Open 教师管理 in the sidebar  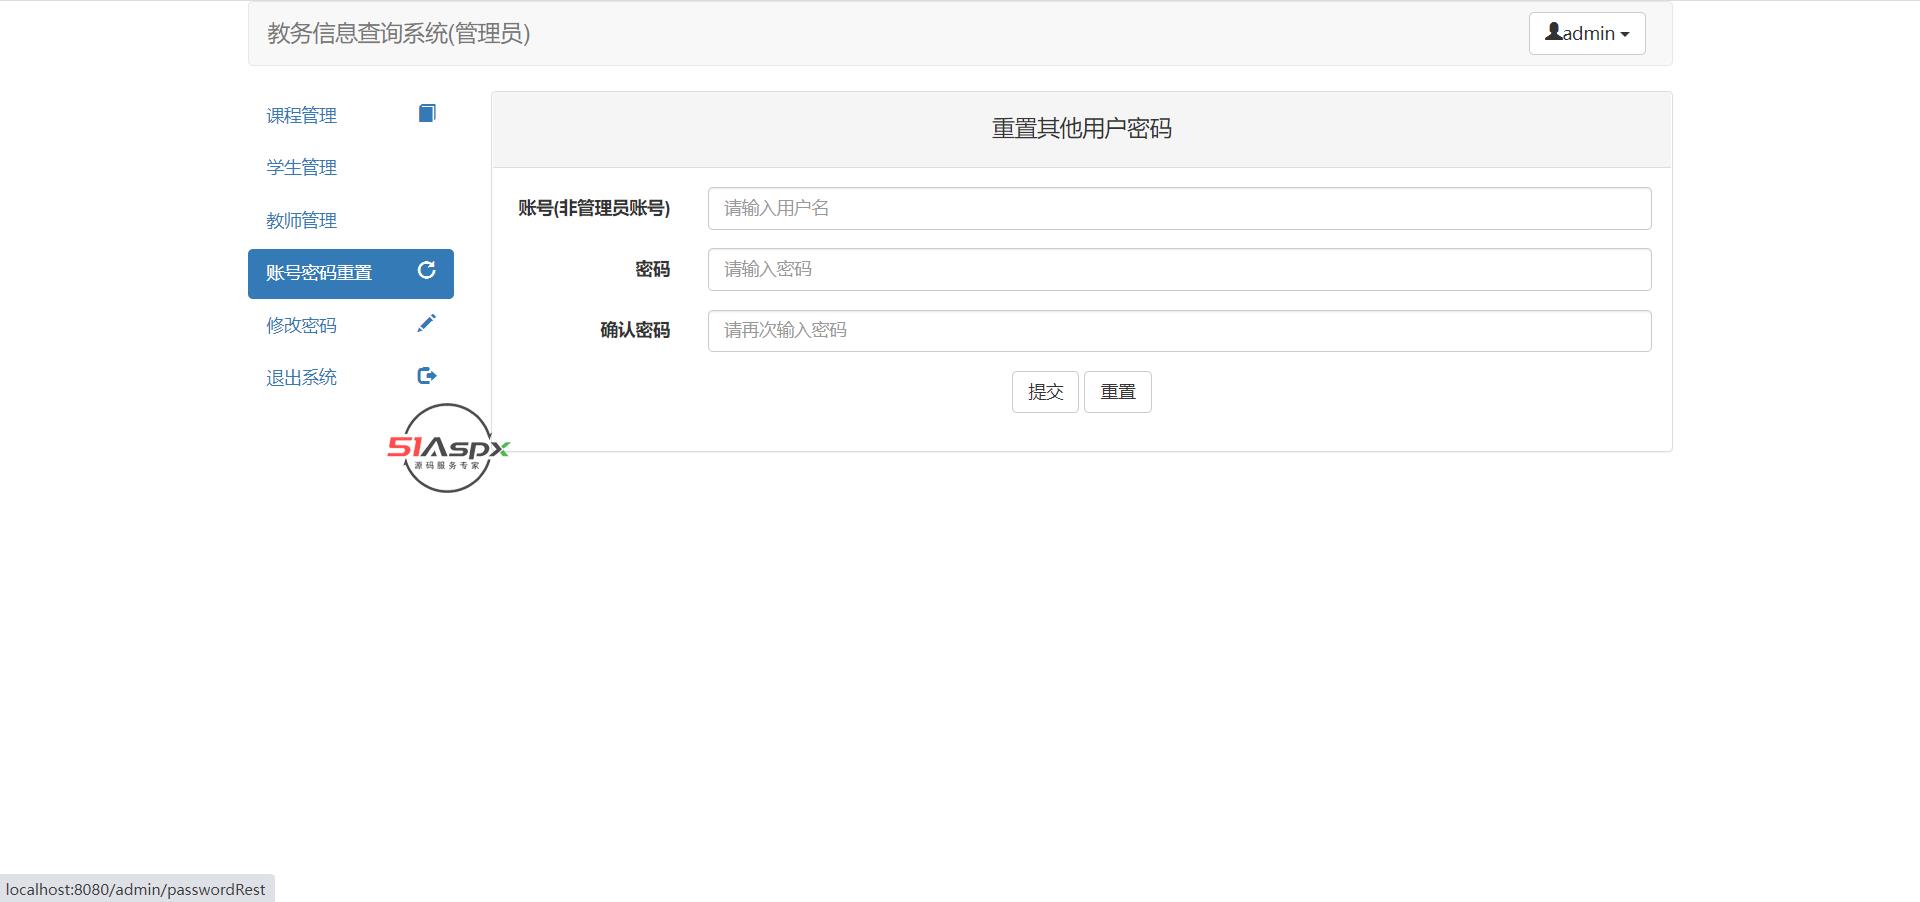coord(351,221)
